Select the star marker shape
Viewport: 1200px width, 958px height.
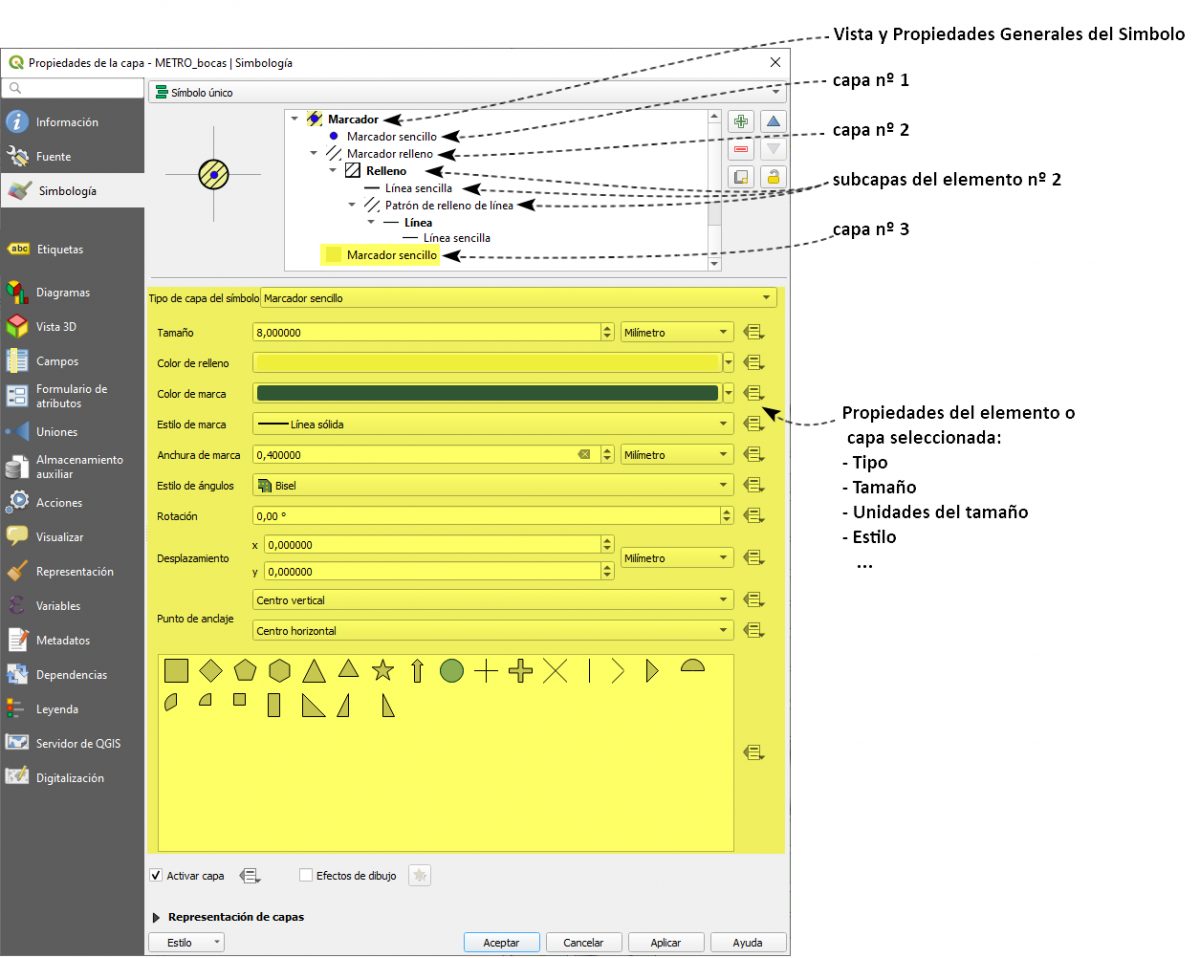click(383, 671)
